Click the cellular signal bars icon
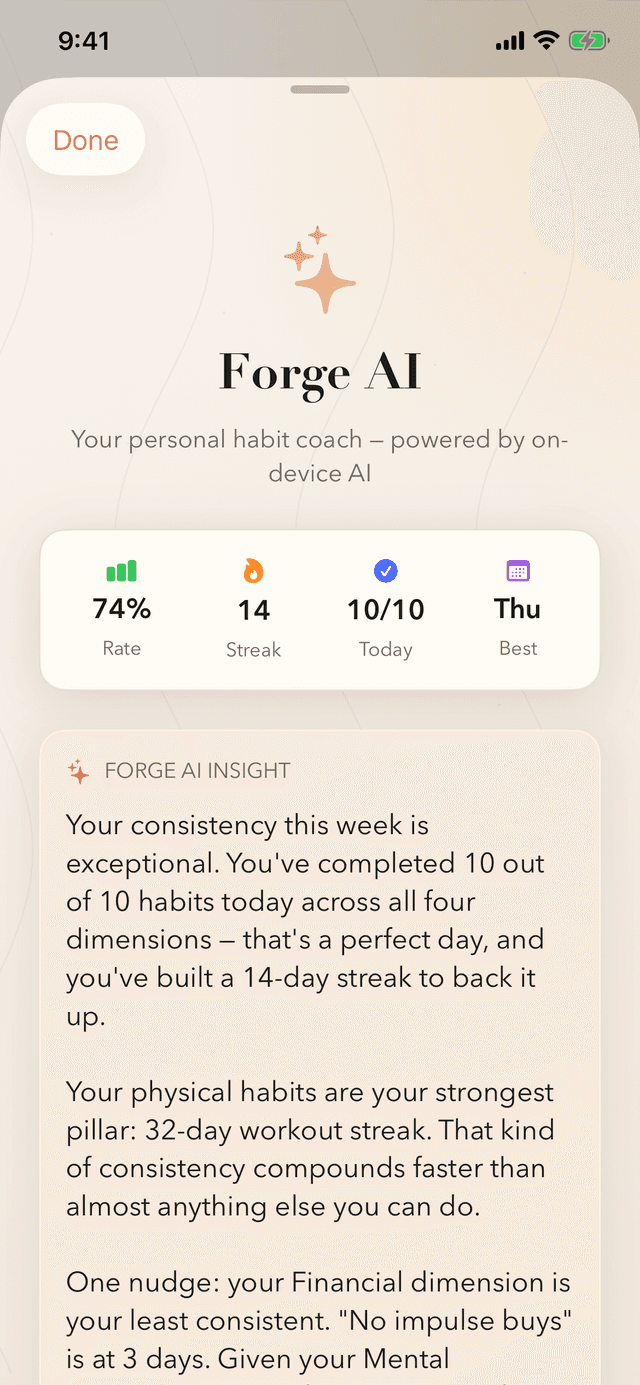The image size is (640, 1385). (509, 42)
